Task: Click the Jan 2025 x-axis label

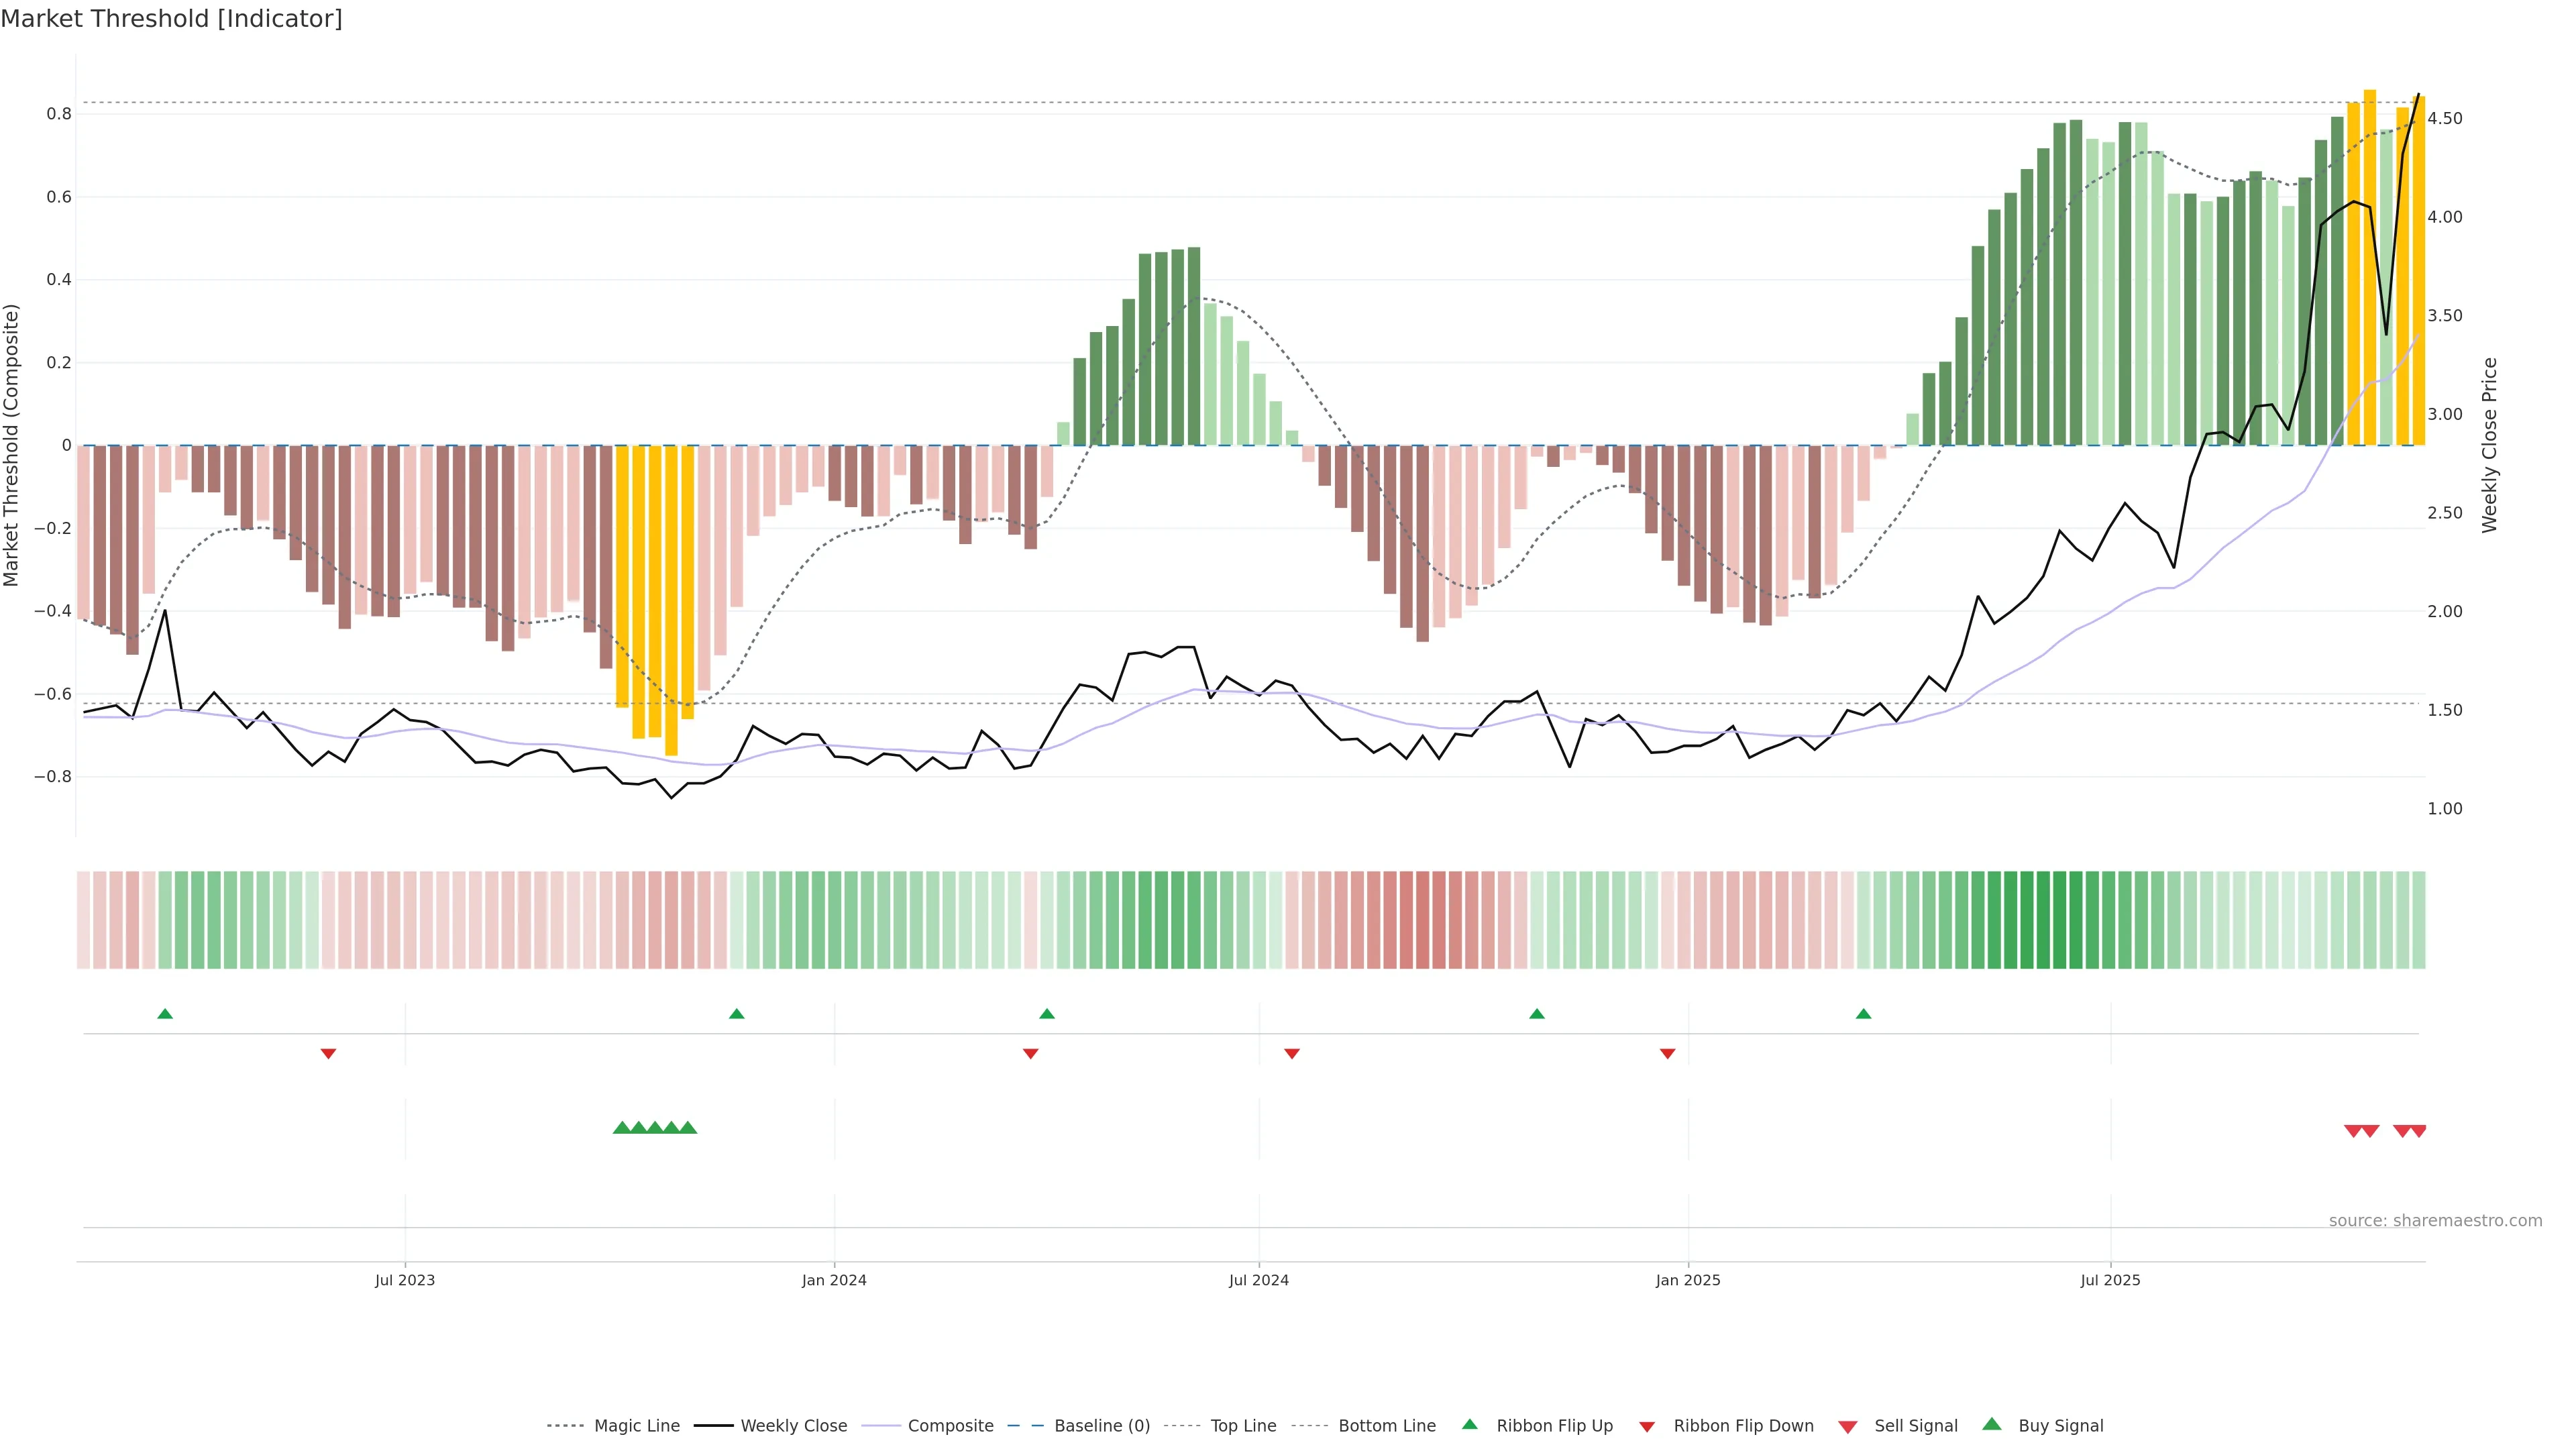Action: pos(1688,1280)
